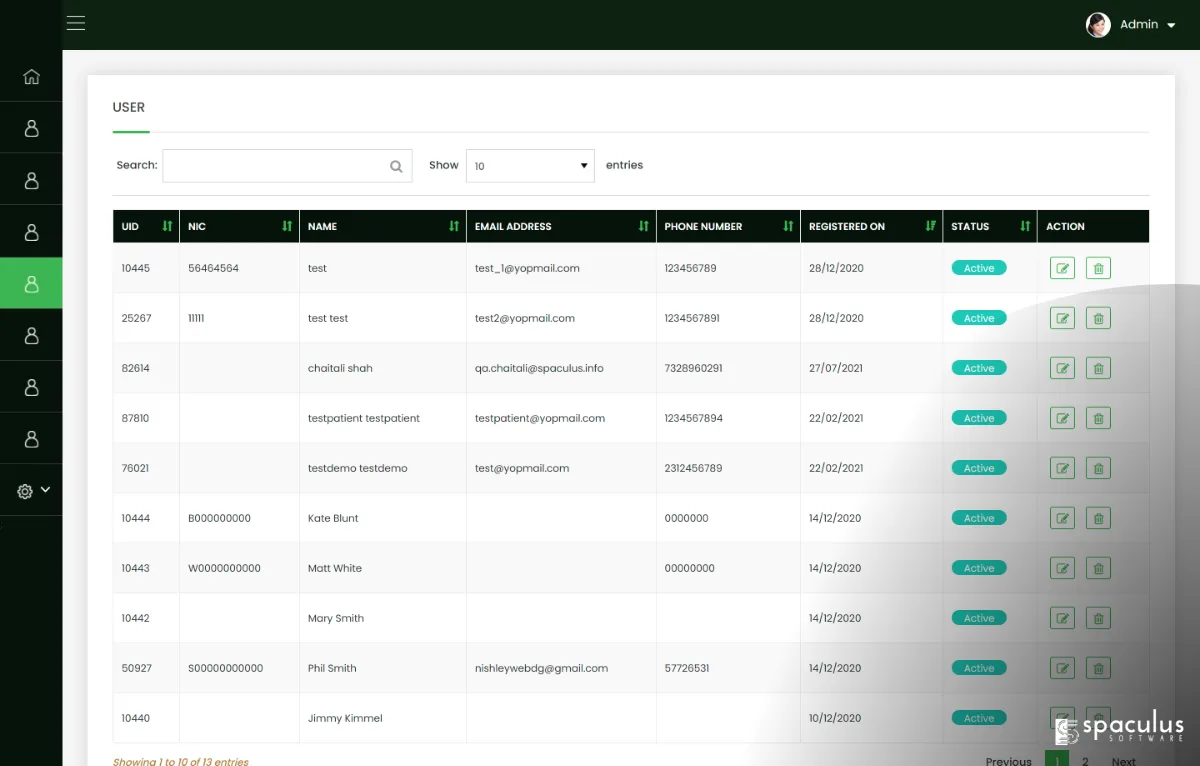The image size is (1200, 766).
Task: Expand the Admin account dropdown arrow
Action: (1171, 25)
